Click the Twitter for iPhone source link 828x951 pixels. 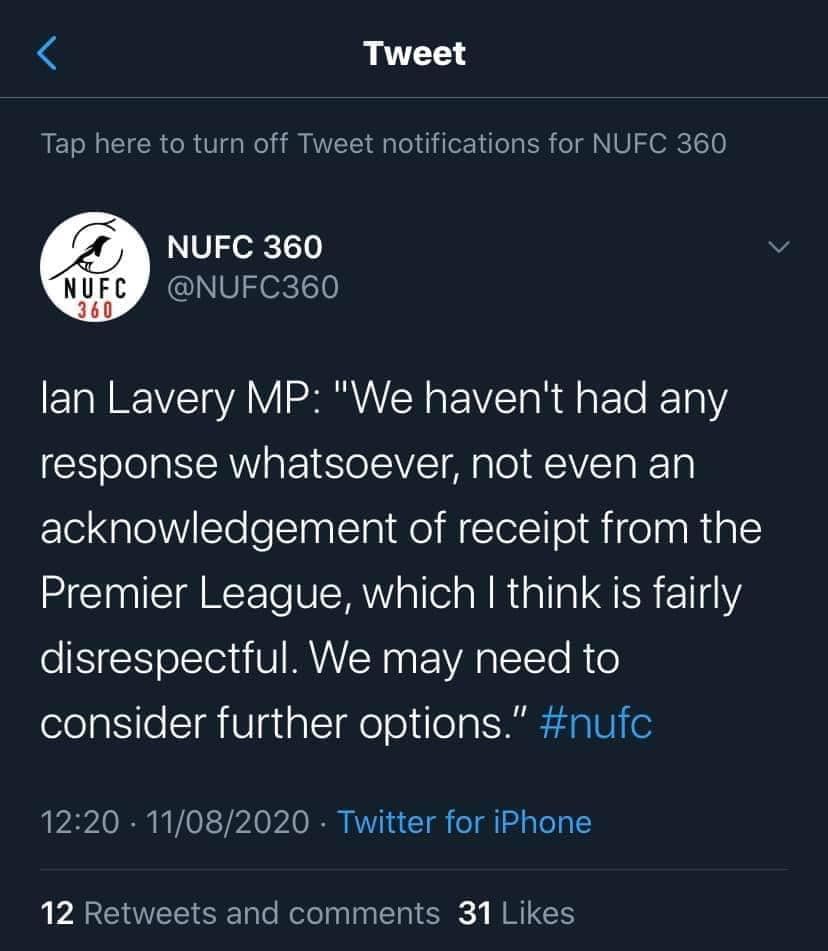(464, 823)
